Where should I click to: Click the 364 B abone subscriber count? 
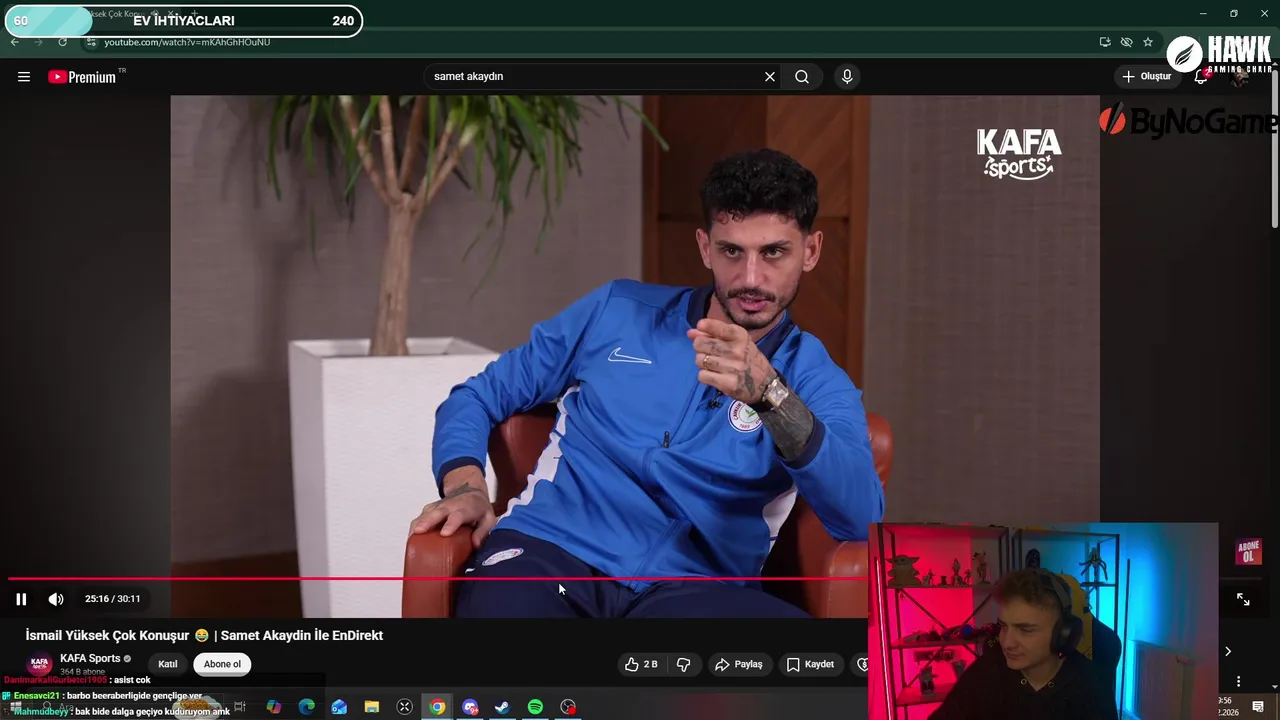click(82, 672)
